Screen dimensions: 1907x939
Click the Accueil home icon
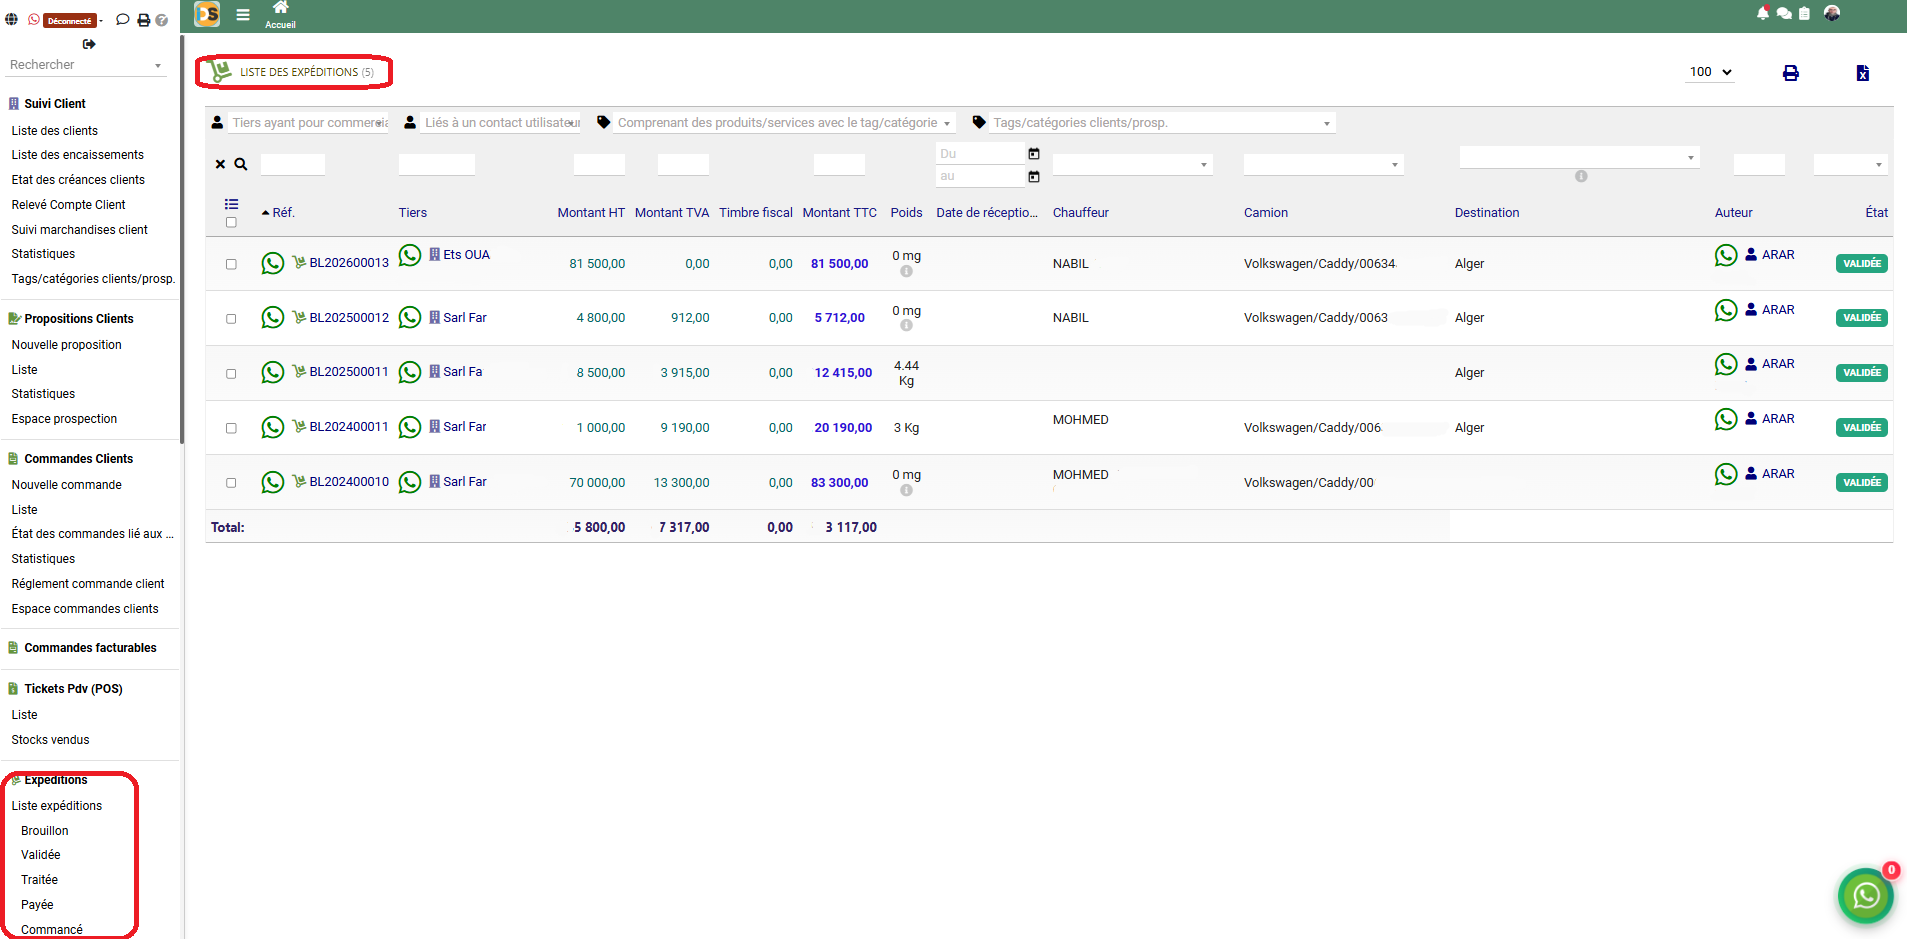tap(280, 9)
